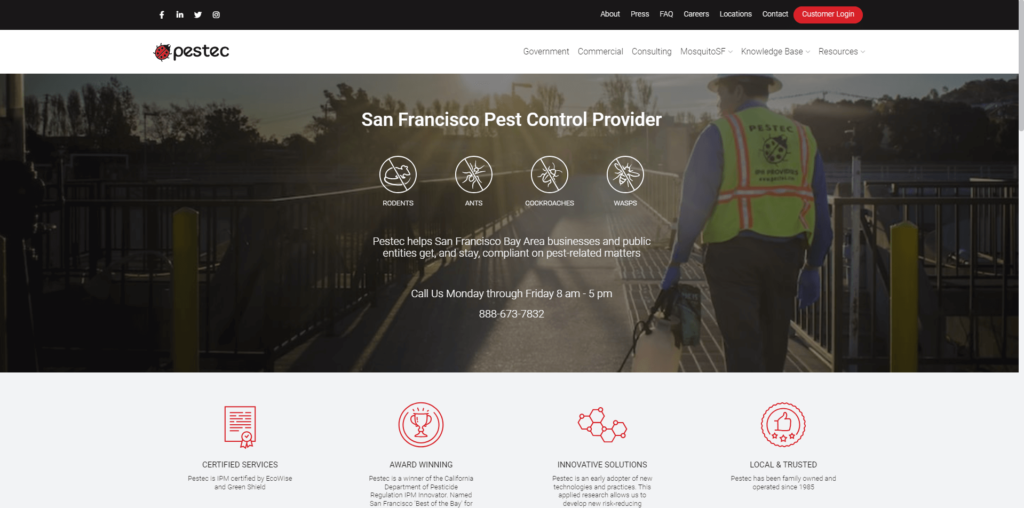Click the page's vertical scrollbar
The image size is (1024, 508).
click(x=1021, y=254)
